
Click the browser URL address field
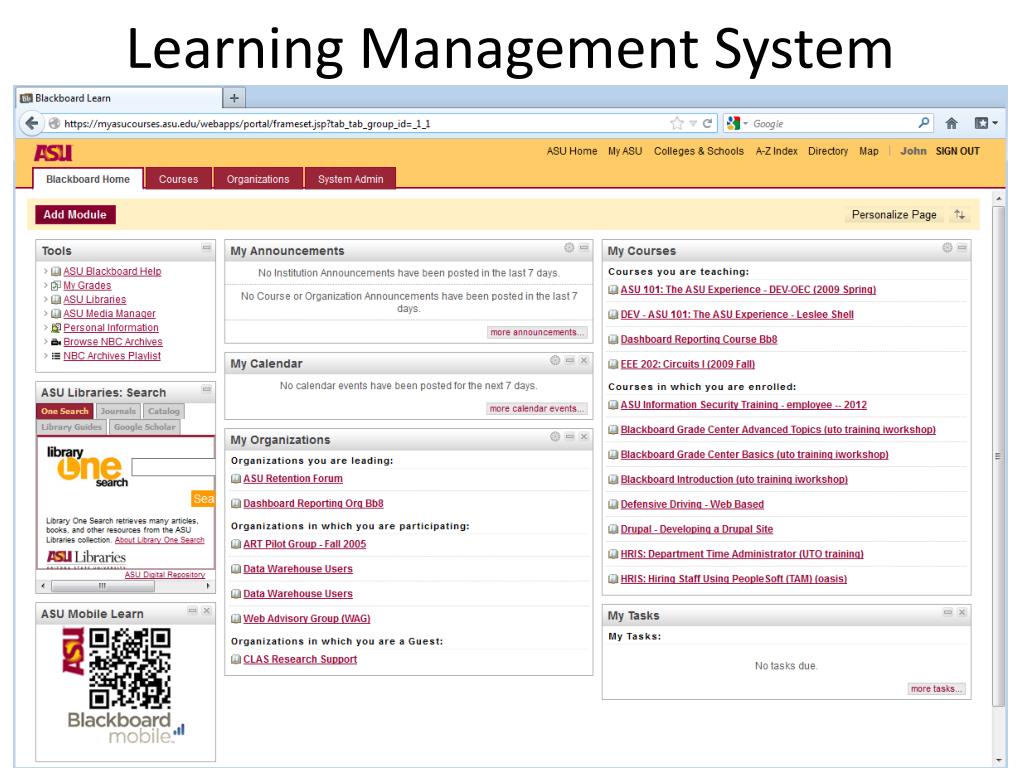click(364, 123)
